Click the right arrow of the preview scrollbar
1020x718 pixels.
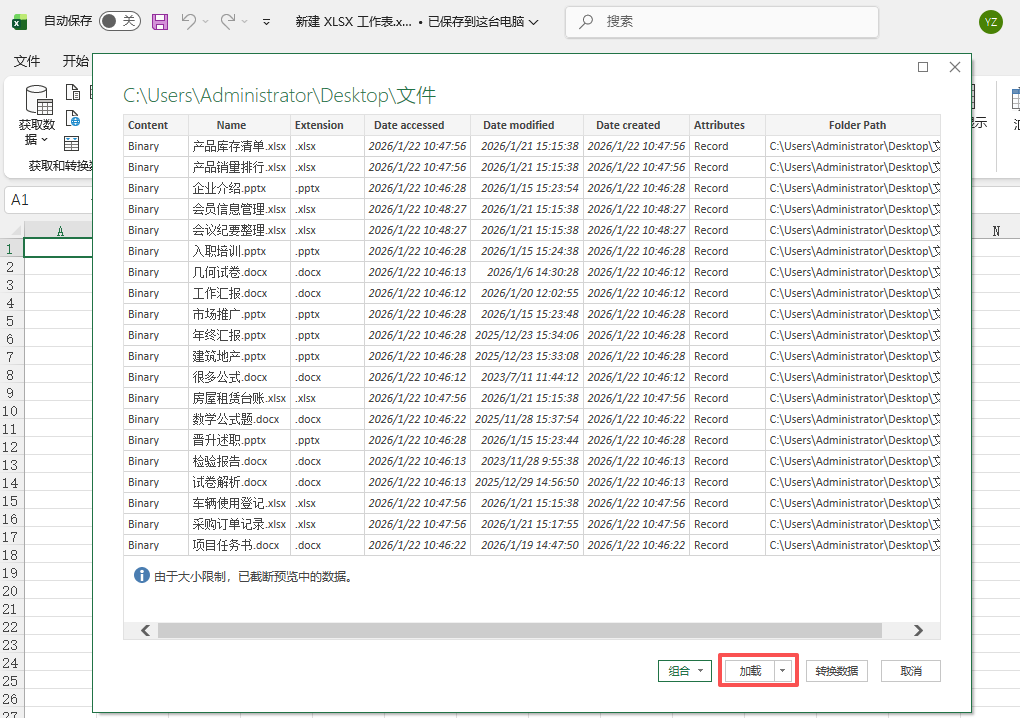tap(919, 629)
